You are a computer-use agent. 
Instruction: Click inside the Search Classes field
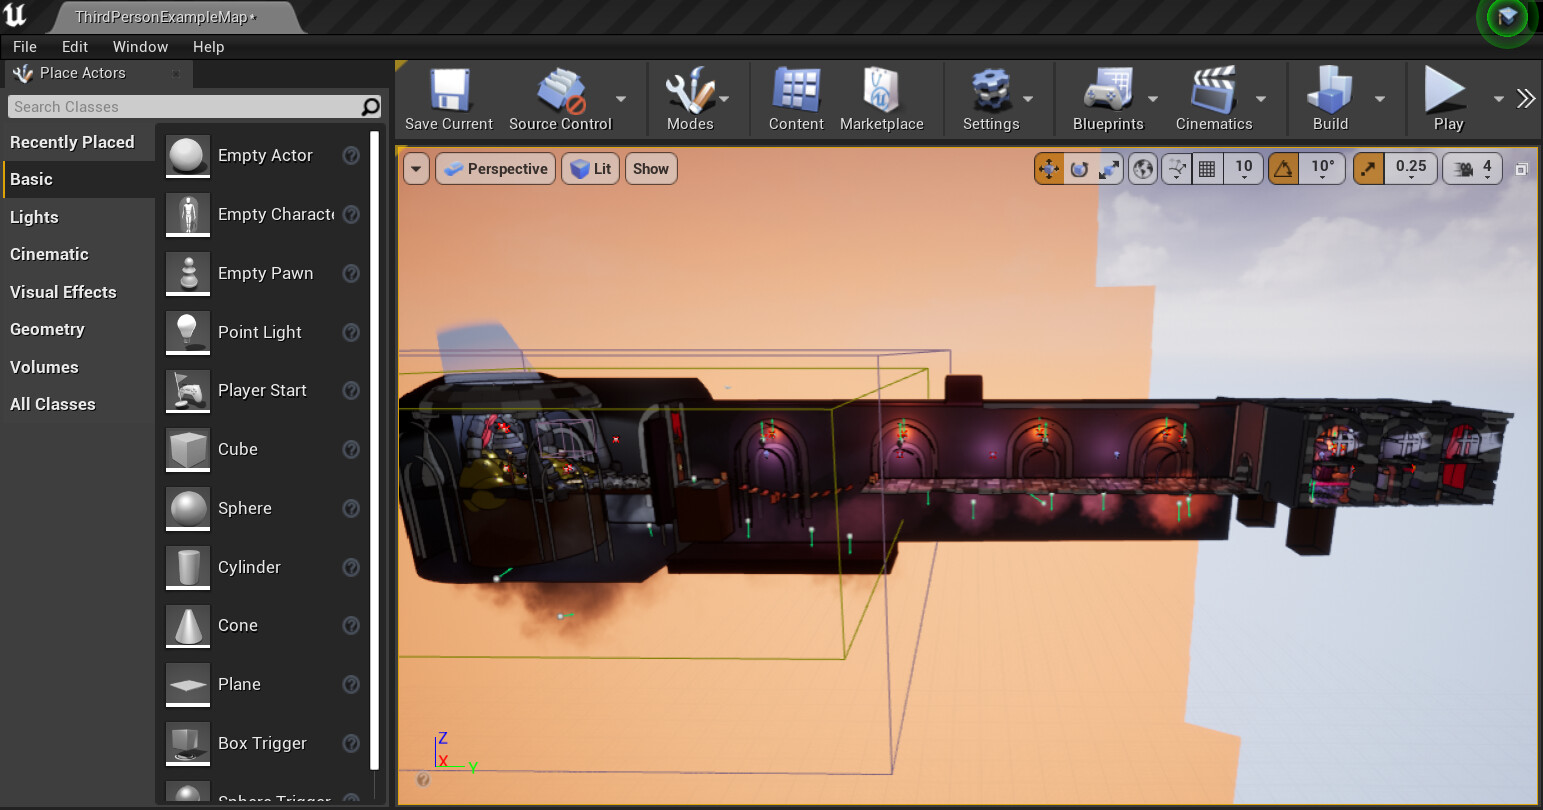point(180,106)
